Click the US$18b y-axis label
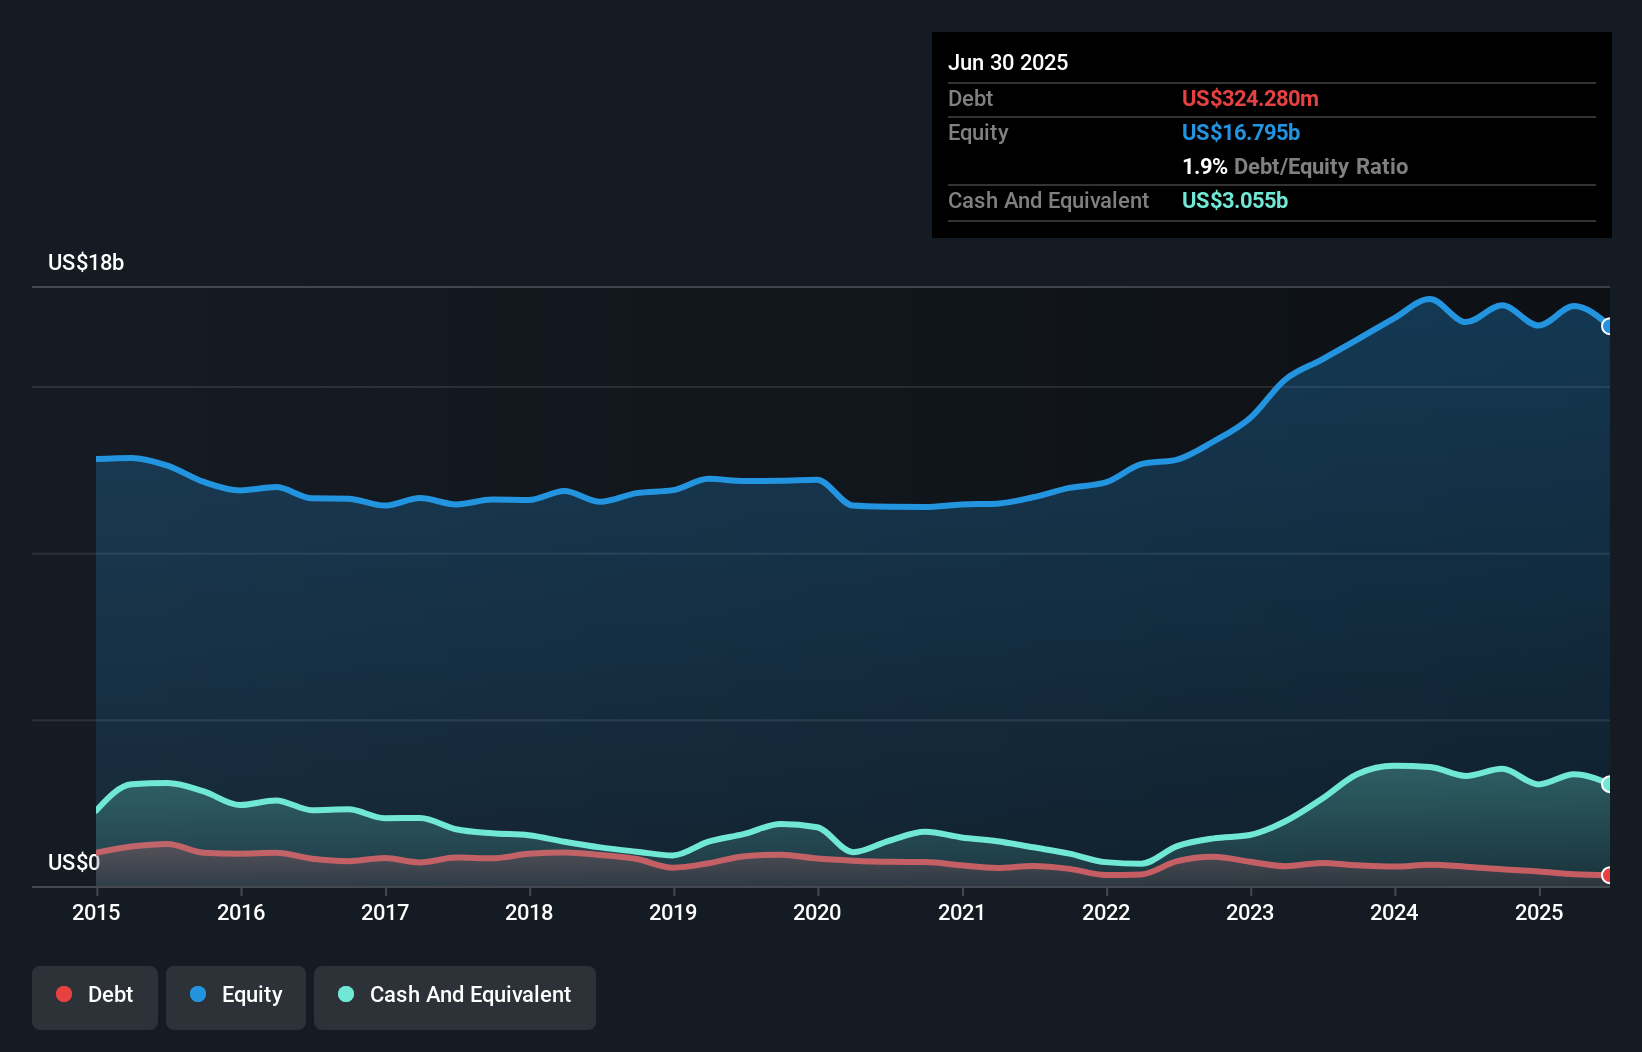The width and height of the screenshot is (1642, 1052). click(x=86, y=263)
